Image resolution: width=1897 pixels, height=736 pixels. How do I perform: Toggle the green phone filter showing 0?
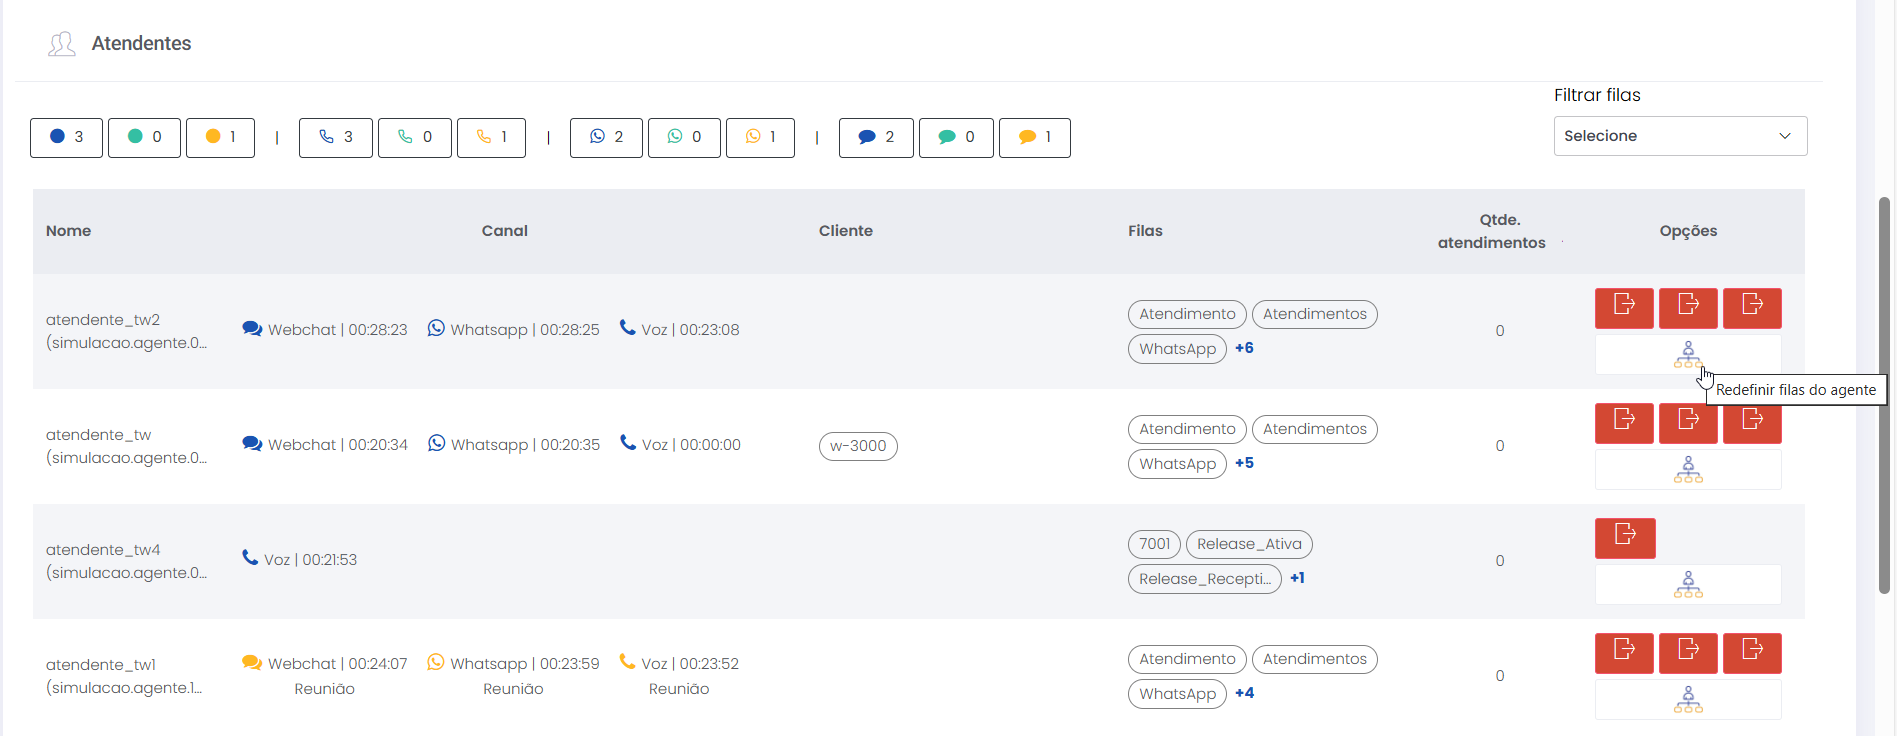pos(414,137)
